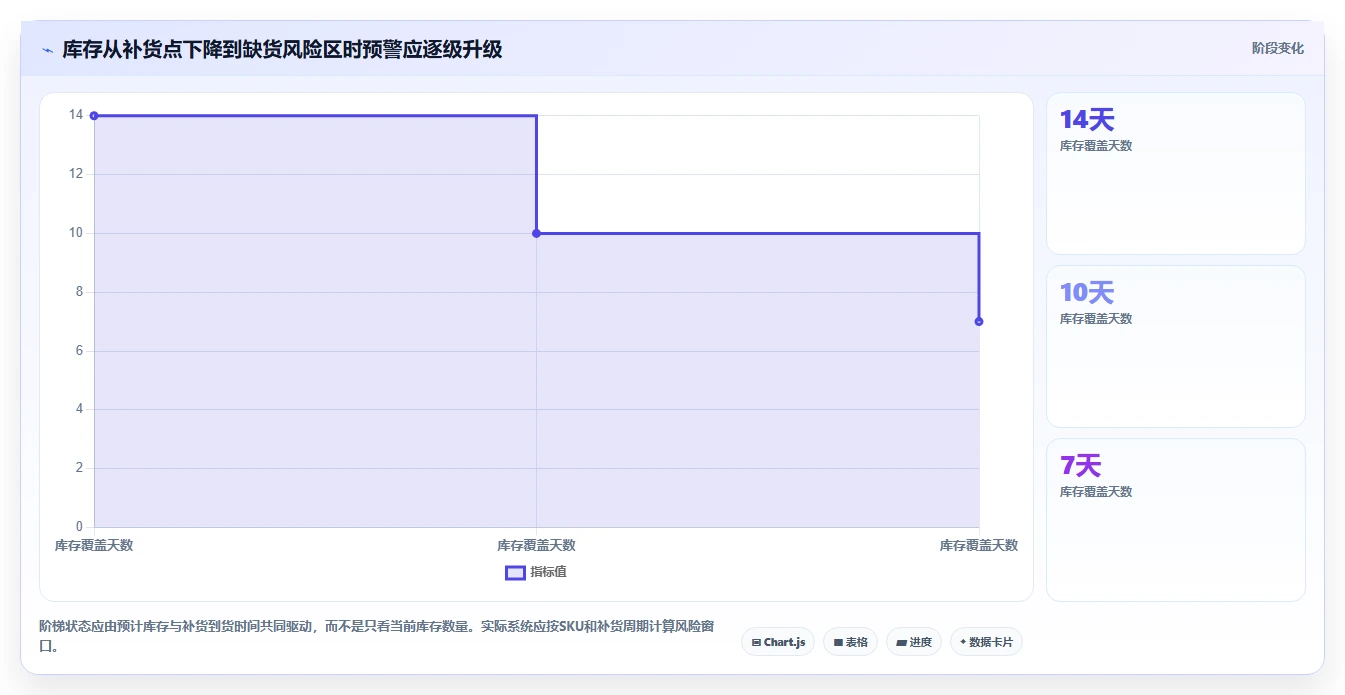Select the 进度 tag chip
Screen dimensions: 1345x695
coord(914,642)
